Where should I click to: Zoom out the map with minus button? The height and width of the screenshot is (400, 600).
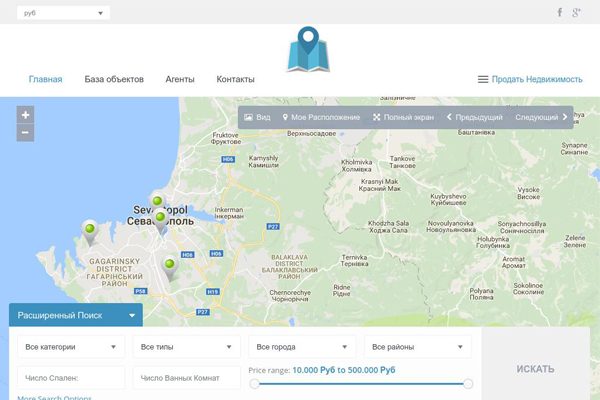[25, 133]
